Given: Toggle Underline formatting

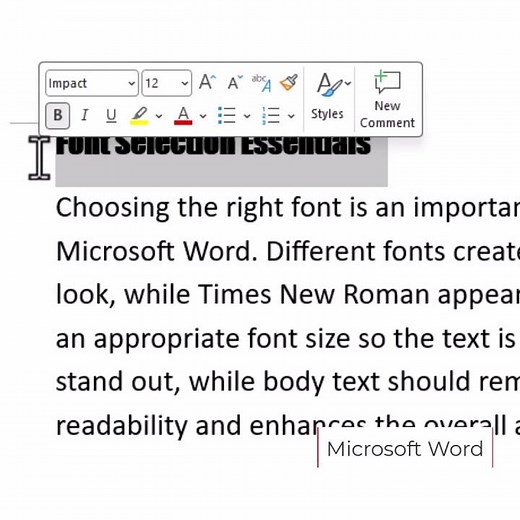Looking at the screenshot, I should 111,116.
